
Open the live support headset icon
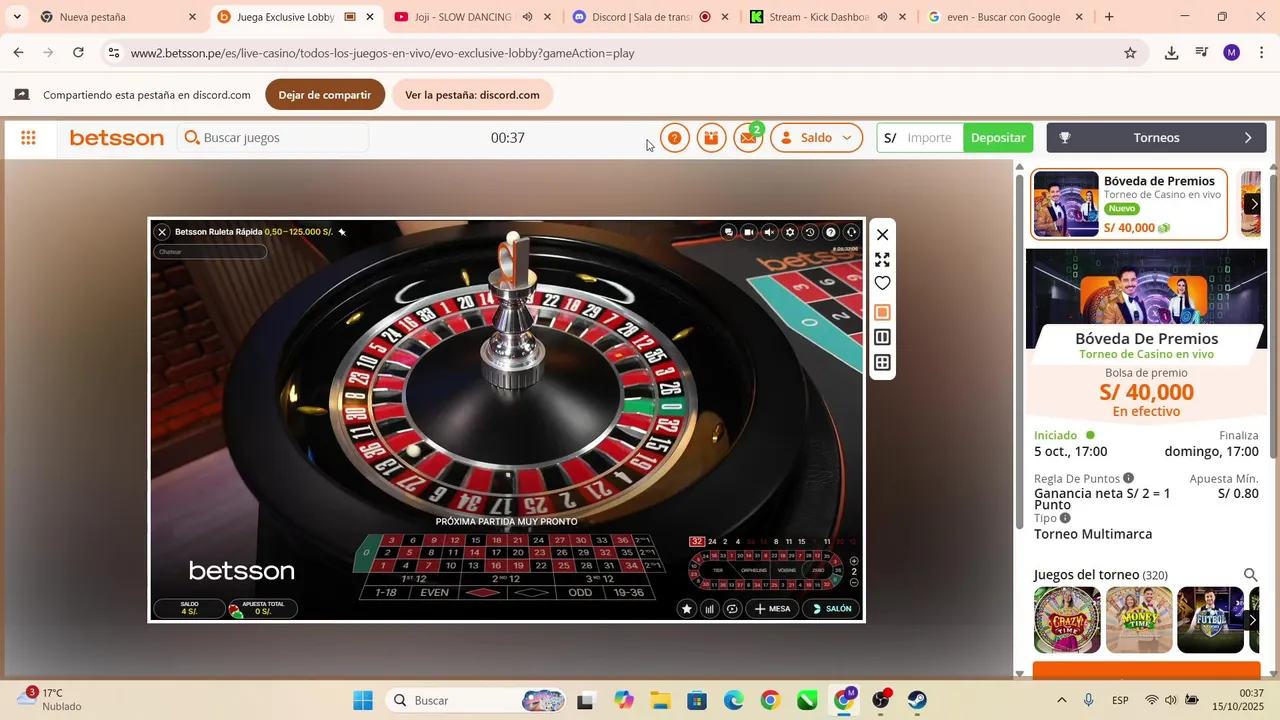pos(852,232)
